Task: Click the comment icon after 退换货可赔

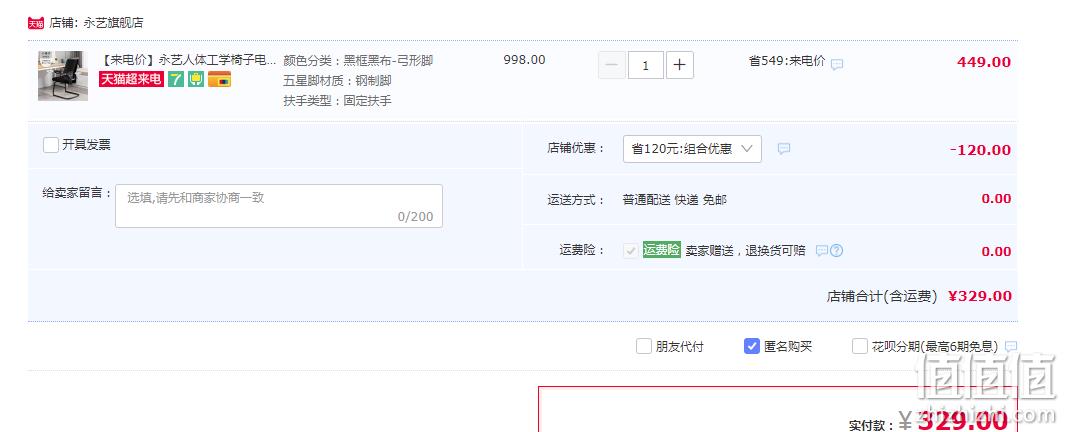Action: pos(822,251)
